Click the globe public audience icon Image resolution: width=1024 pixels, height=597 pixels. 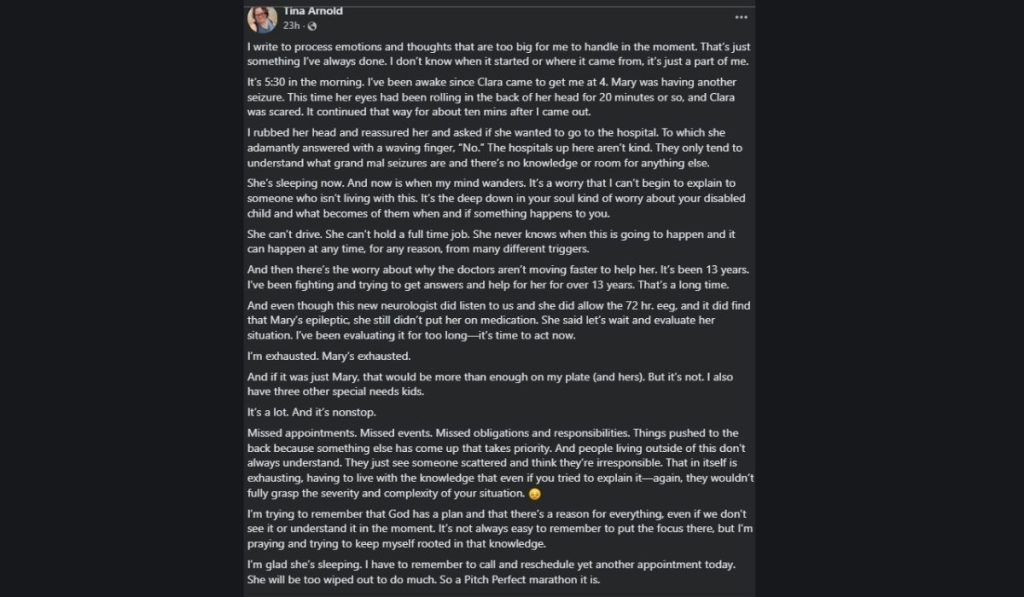click(312, 26)
